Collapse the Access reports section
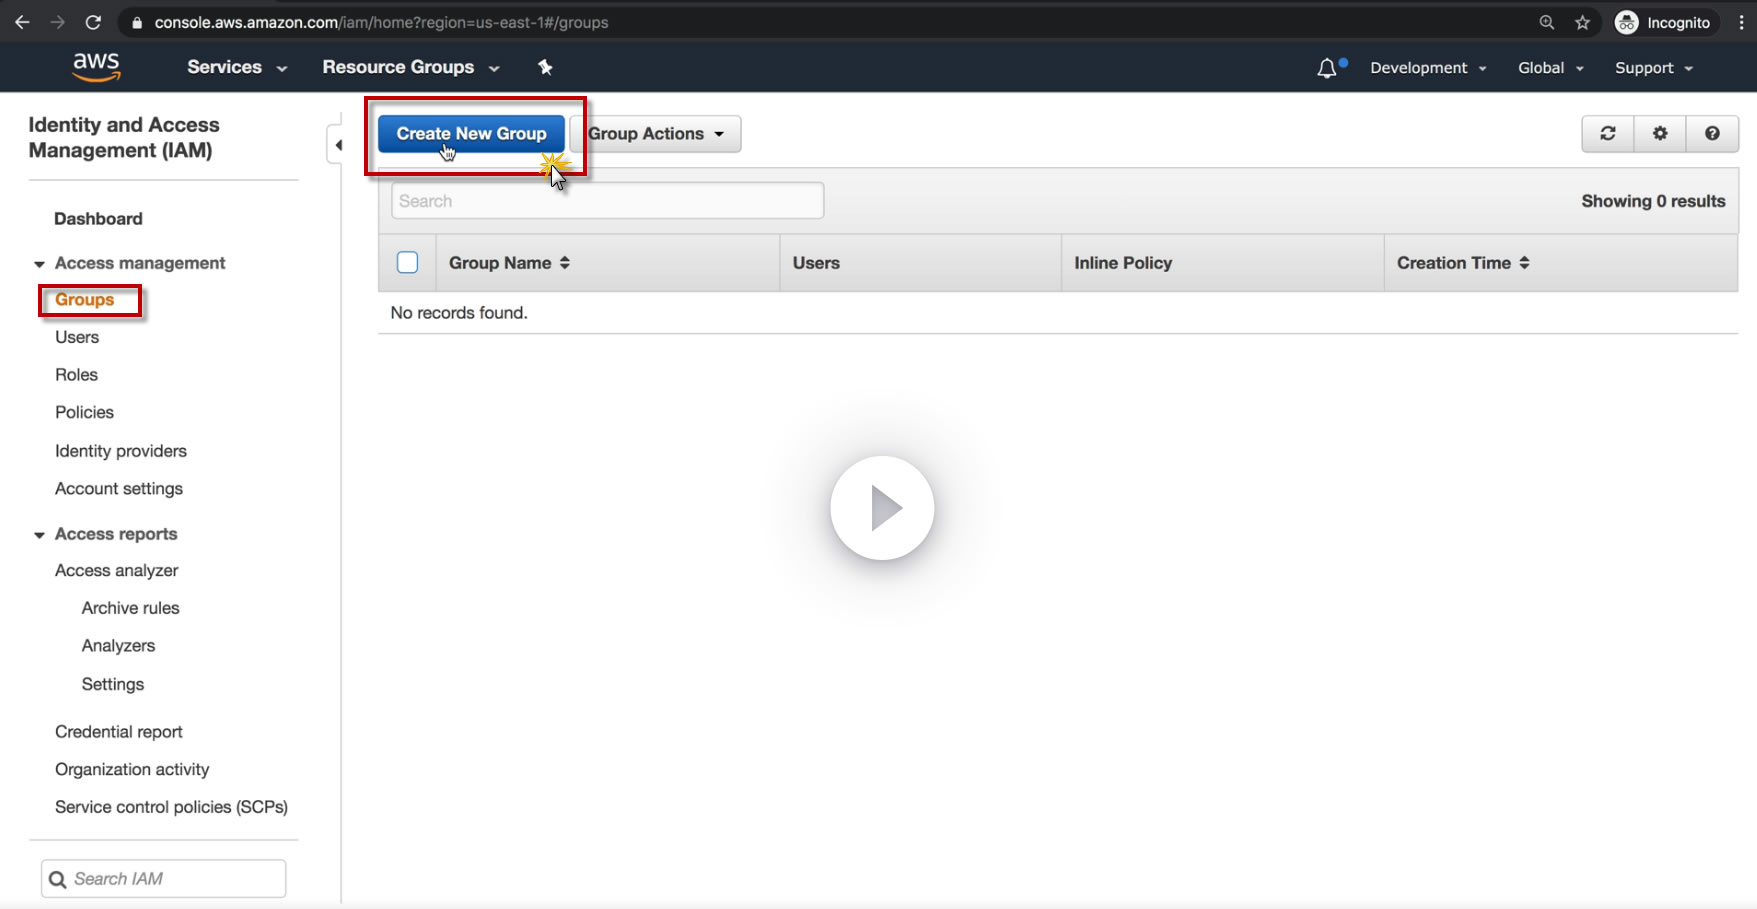The image size is (1757, 909). click(x=39, y=535)
